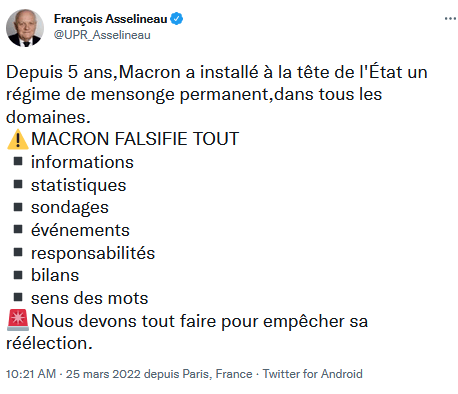Click the 25 mars 2022 date
The height and width of the screenshot is (394, 458).
point(103,374)
